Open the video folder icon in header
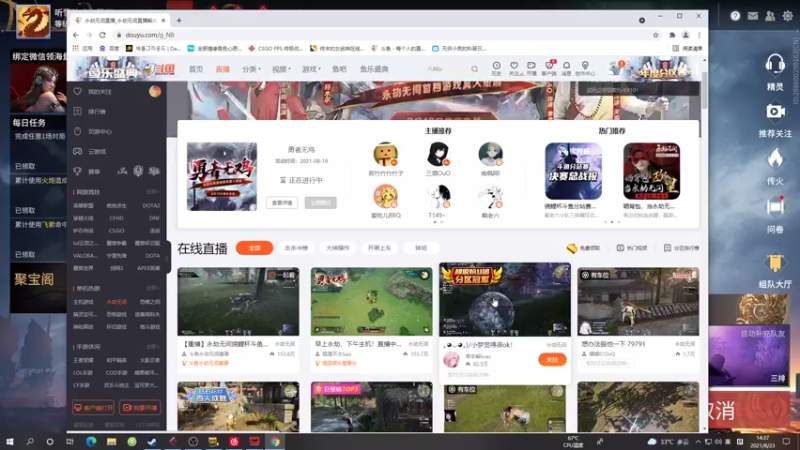 tap(532, 65)
